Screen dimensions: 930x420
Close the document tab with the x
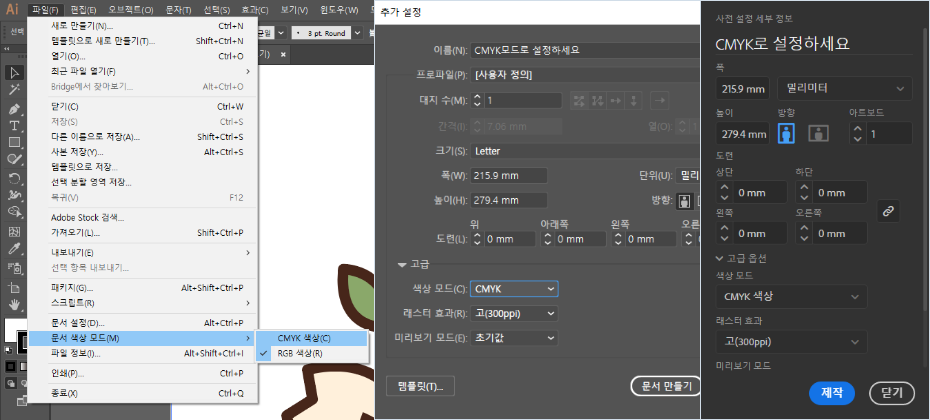283,54
